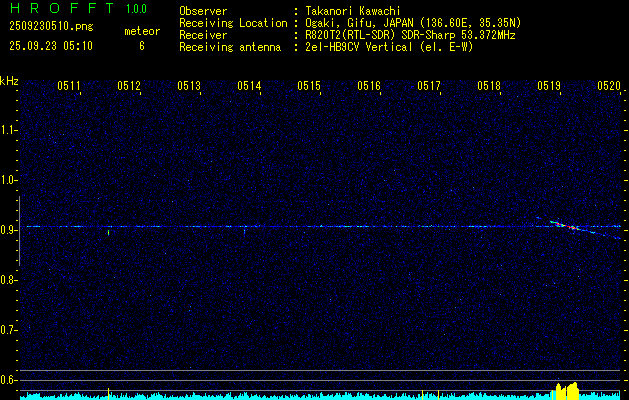Click the HROFFT program title
629x400 pixels.
click(63, 8)
